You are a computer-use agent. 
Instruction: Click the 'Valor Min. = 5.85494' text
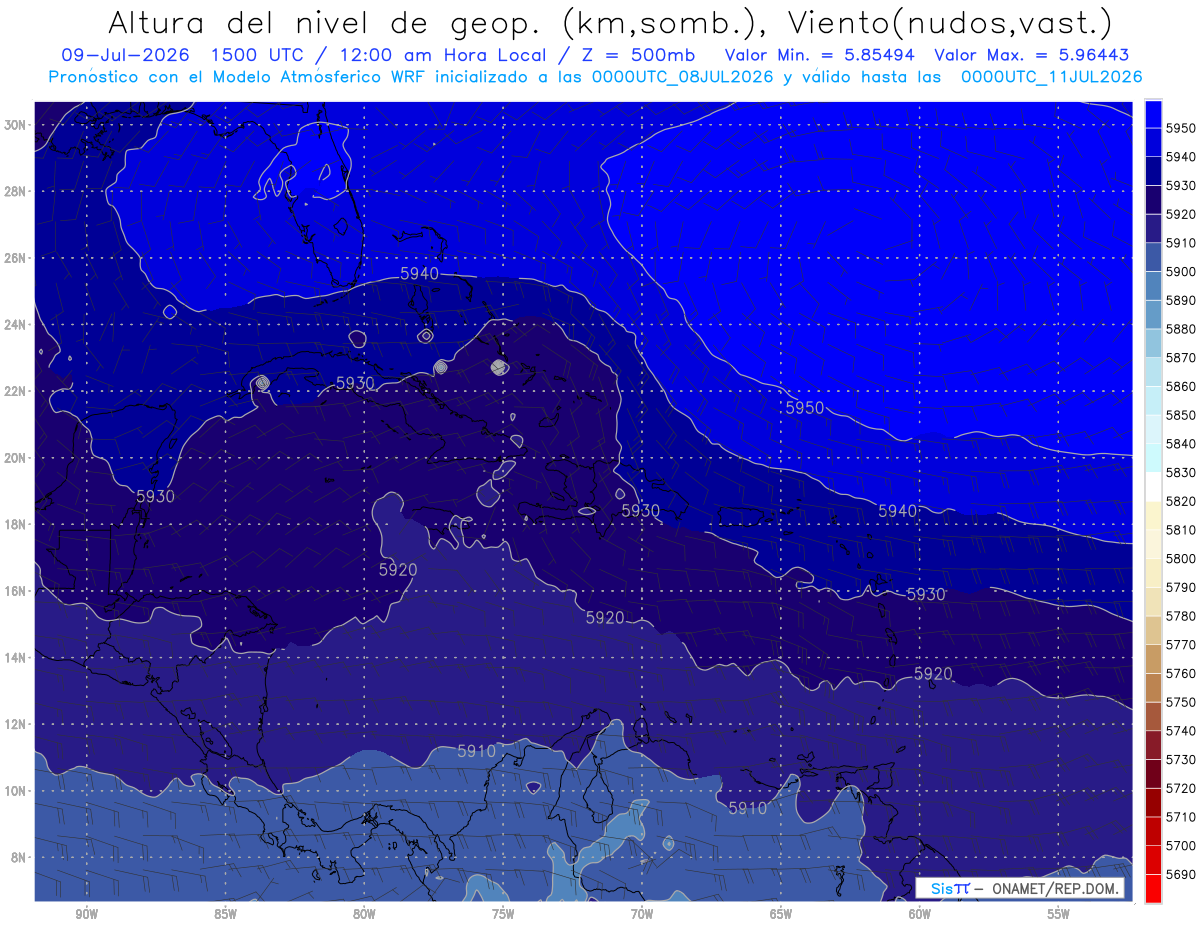click(822, 56)
